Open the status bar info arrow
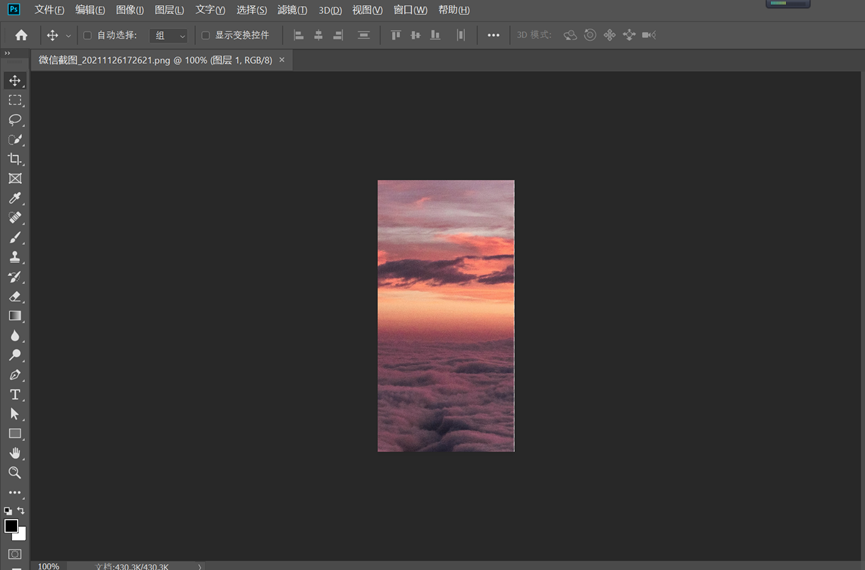Image resolution: width=865 pixels, height=570 pixels. point(199,566)
